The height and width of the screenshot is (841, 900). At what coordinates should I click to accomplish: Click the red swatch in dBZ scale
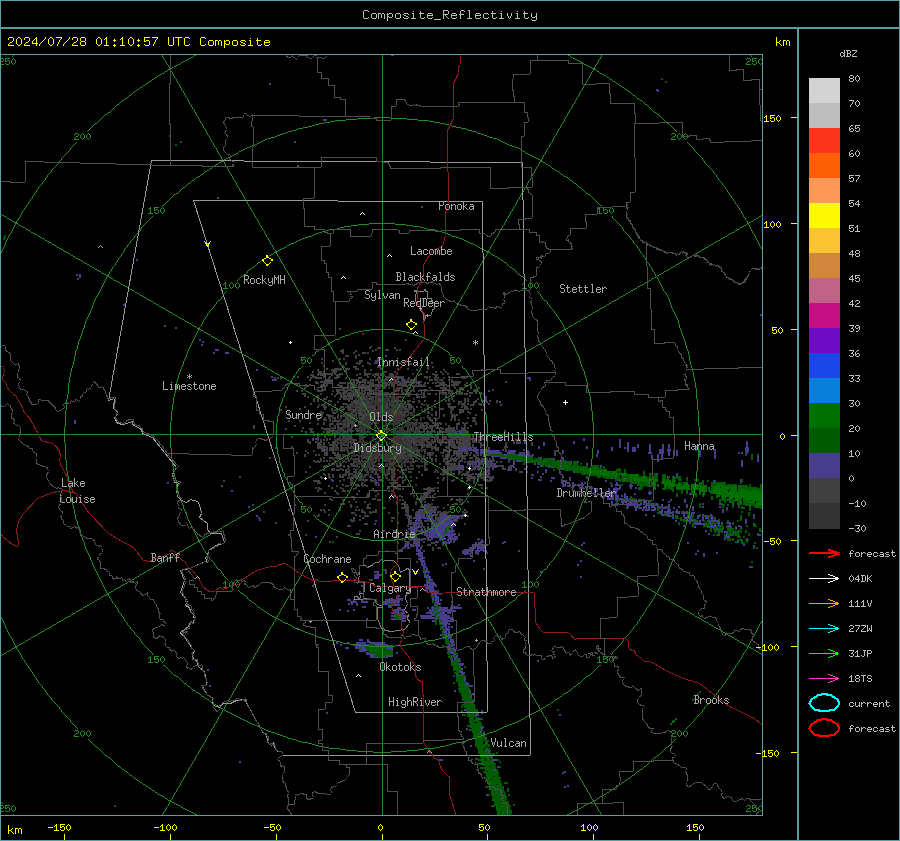coord(824,141)
